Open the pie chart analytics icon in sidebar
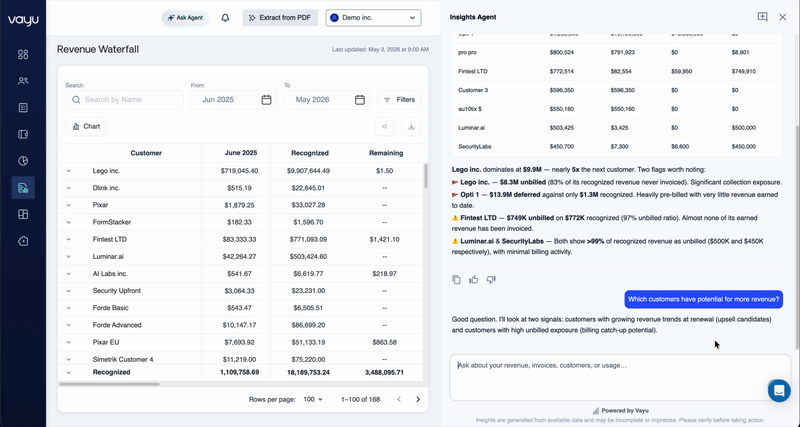This screenshot has height=427, width=800. tap(23, 161)
